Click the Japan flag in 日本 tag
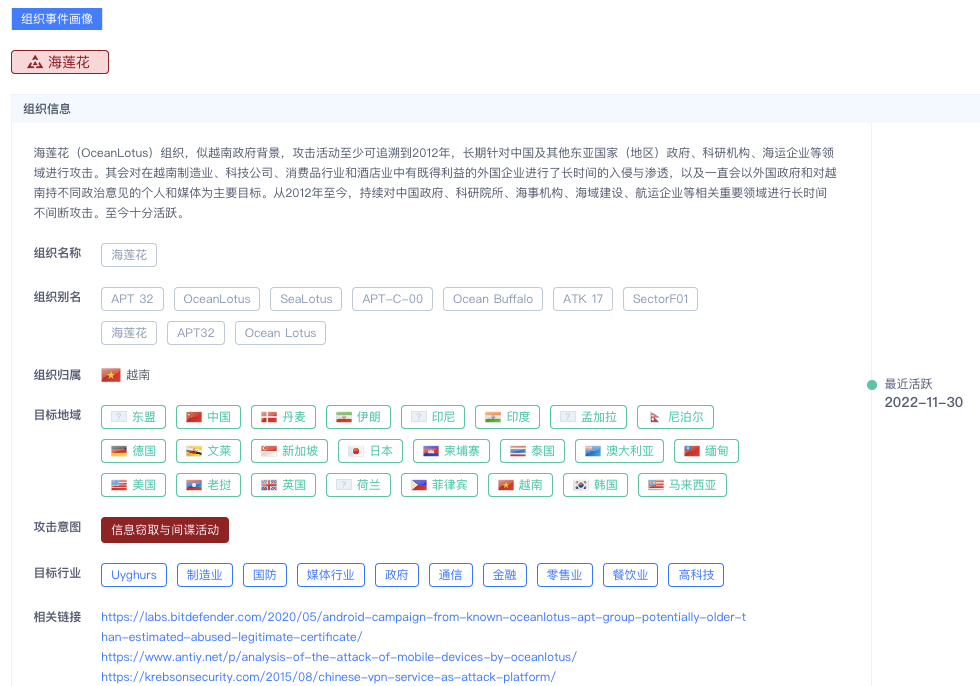This screenshot has height=686, width=980. coord(355,451)
